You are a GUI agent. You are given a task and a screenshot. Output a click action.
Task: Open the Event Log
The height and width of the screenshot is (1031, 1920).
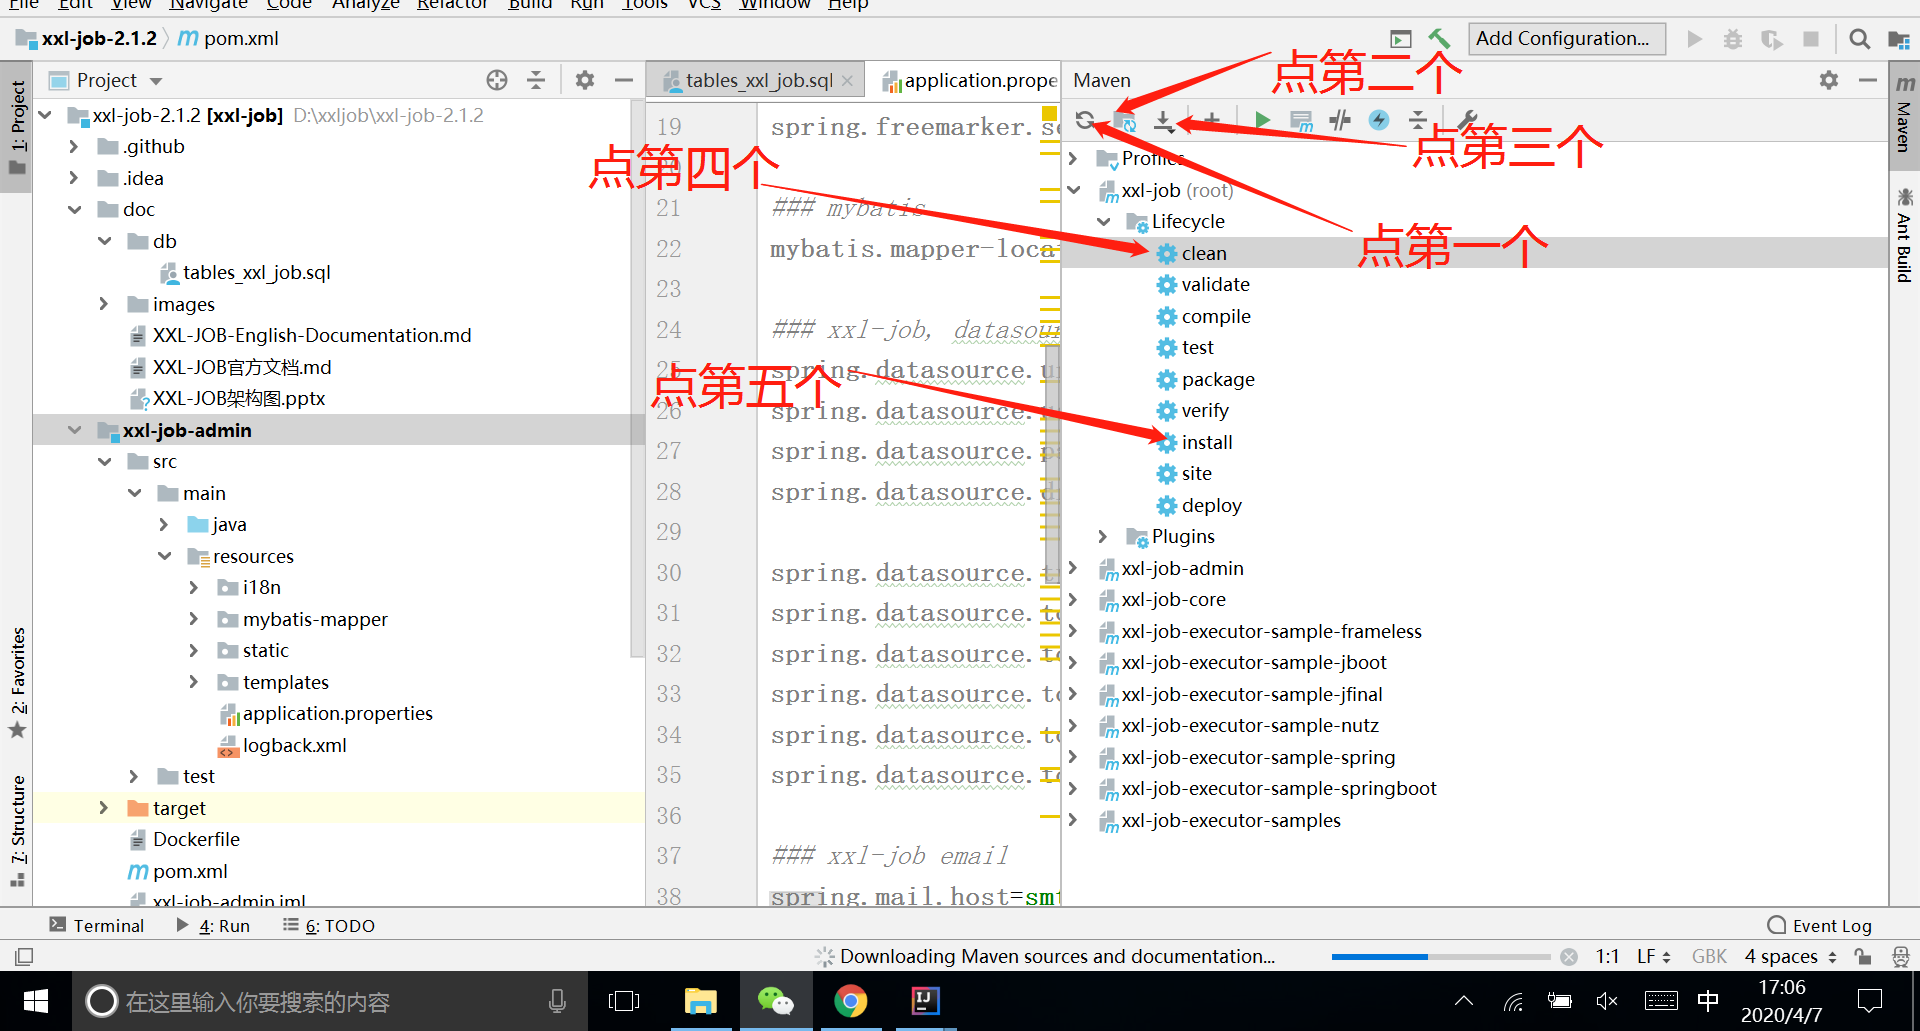click(x=1820, y=925)
